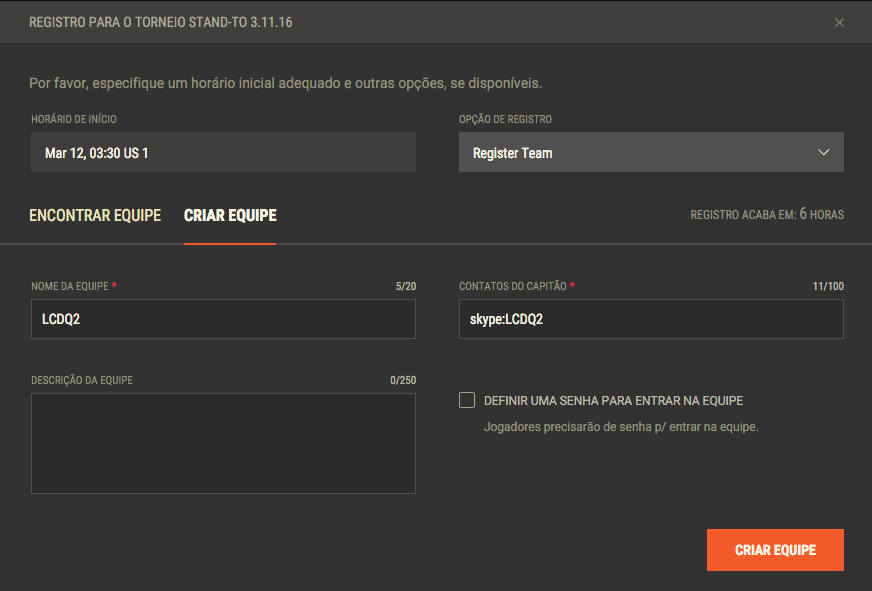Click the Registro acaba em 6 horas text
This screenshot has width=872, height=591.
[x=766, y=215]
